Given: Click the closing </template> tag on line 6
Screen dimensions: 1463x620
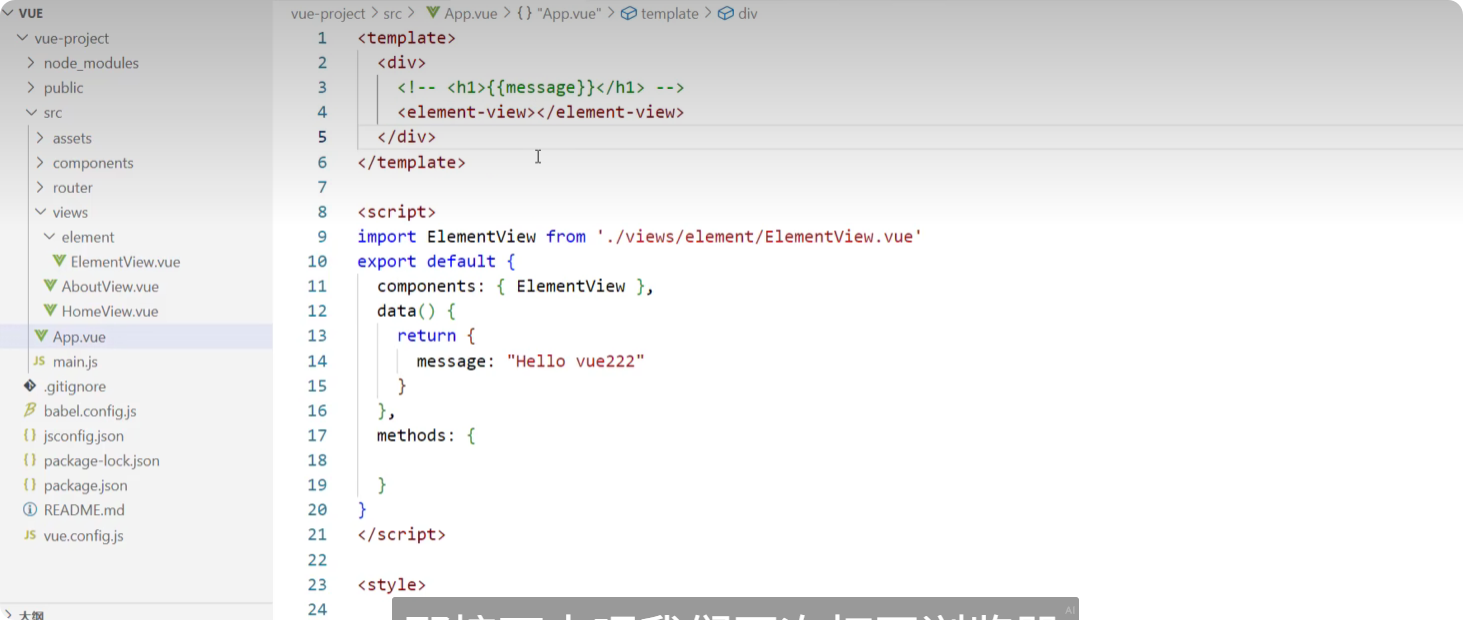Looking at the screenshot, I should tap(412, 162).
